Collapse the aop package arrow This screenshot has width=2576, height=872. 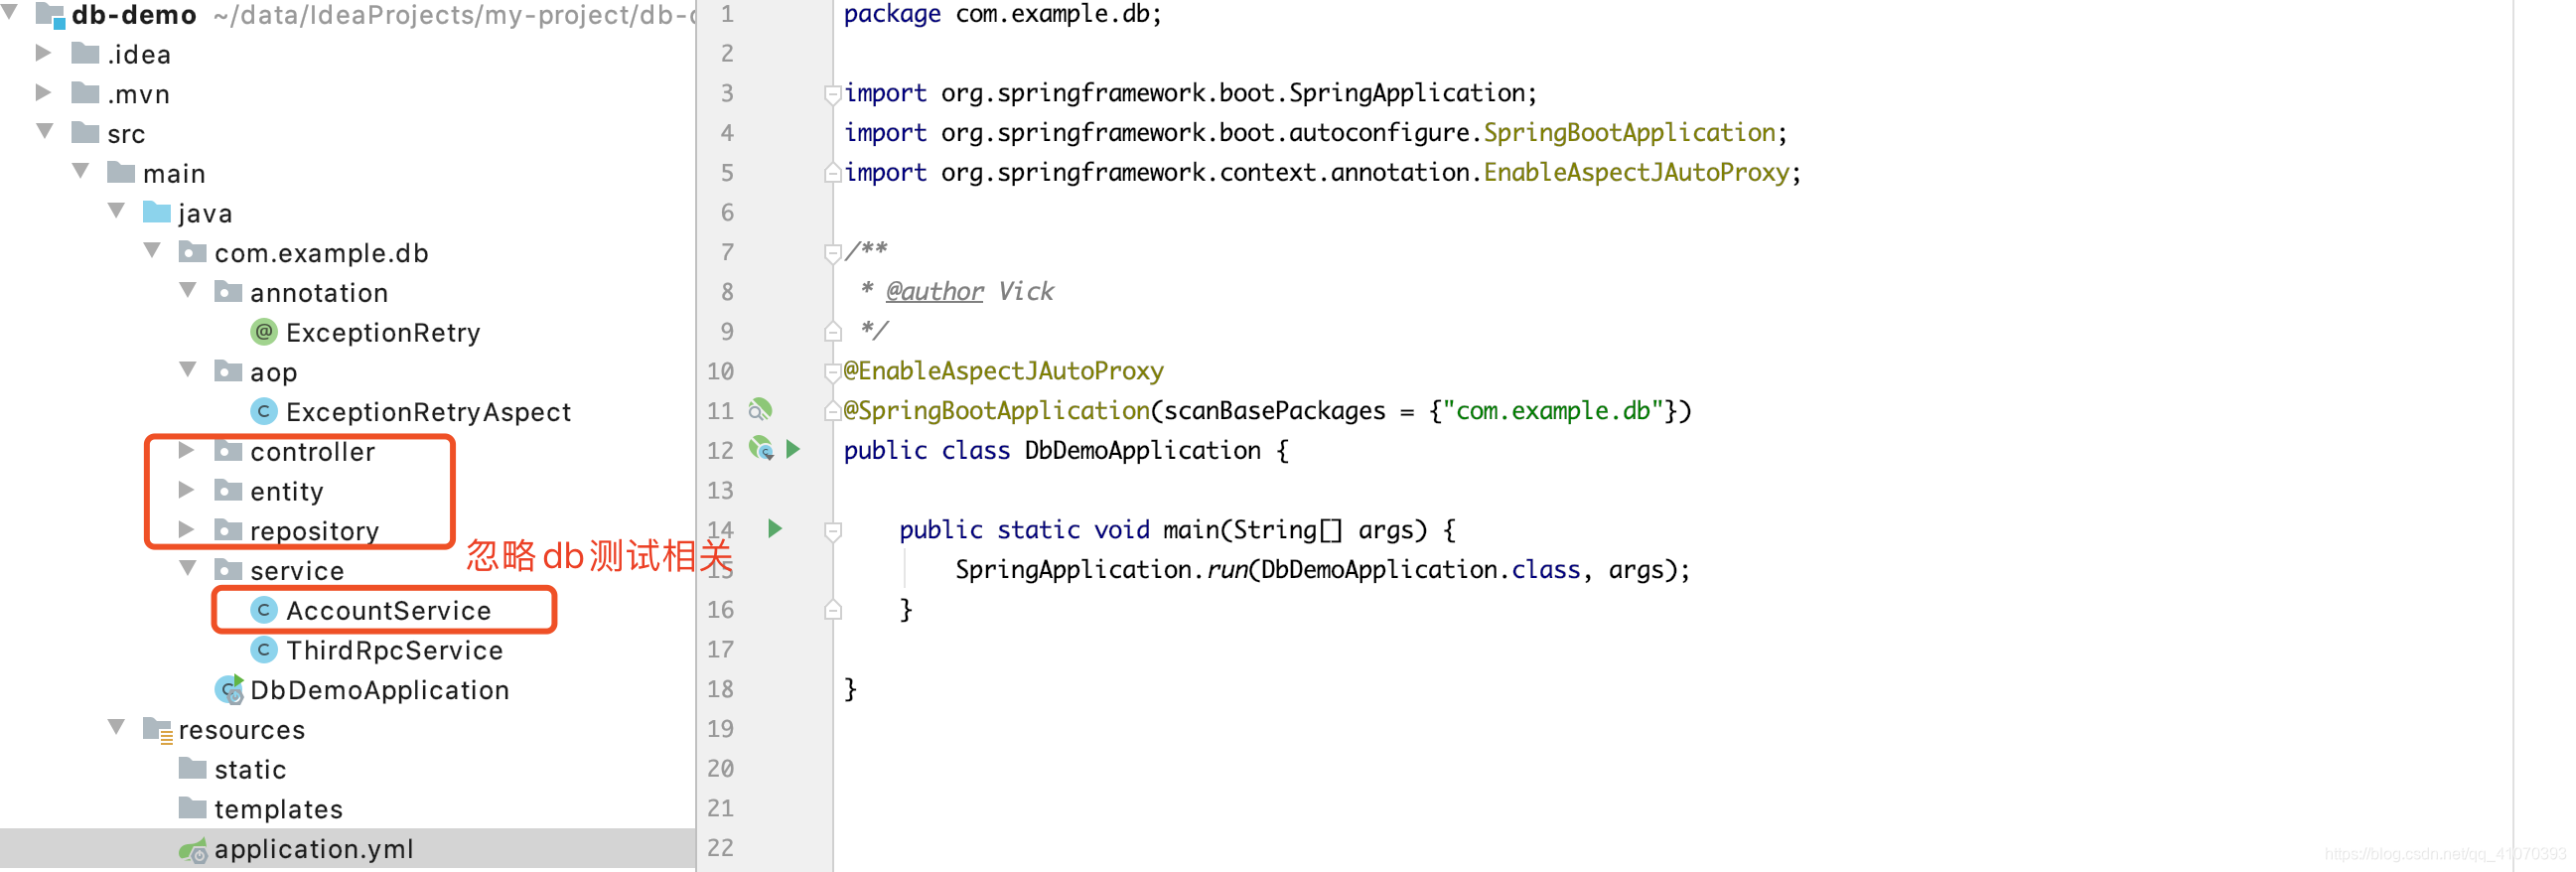188,370
